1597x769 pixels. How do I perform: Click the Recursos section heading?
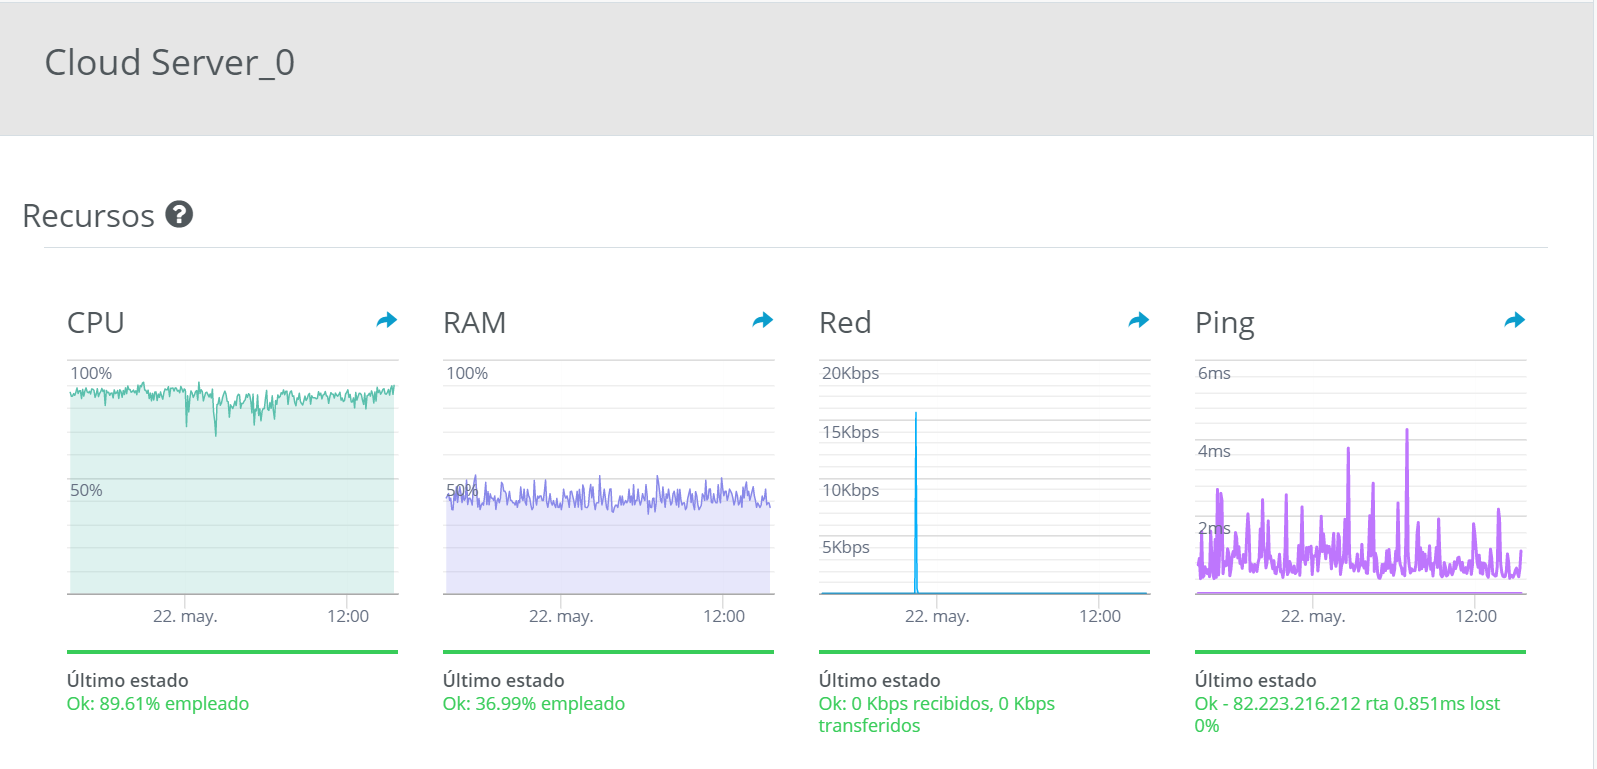click(x=89, y=216)
